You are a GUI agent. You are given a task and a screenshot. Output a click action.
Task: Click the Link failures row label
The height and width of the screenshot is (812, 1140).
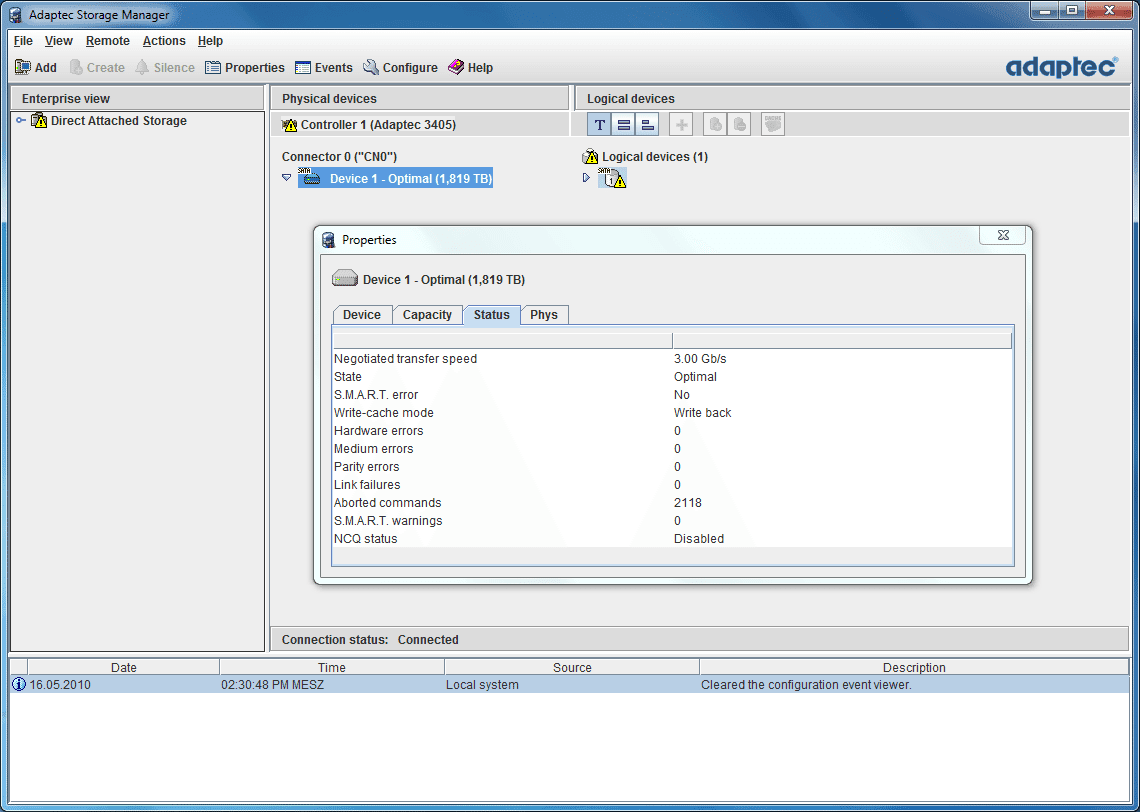[x=367, y=485]
